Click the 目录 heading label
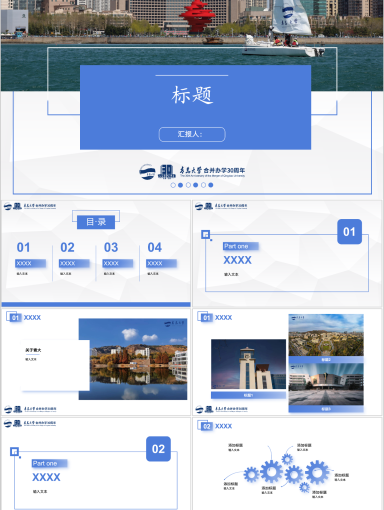This screenshot has height=510, width=384. (x=96, y=222)
